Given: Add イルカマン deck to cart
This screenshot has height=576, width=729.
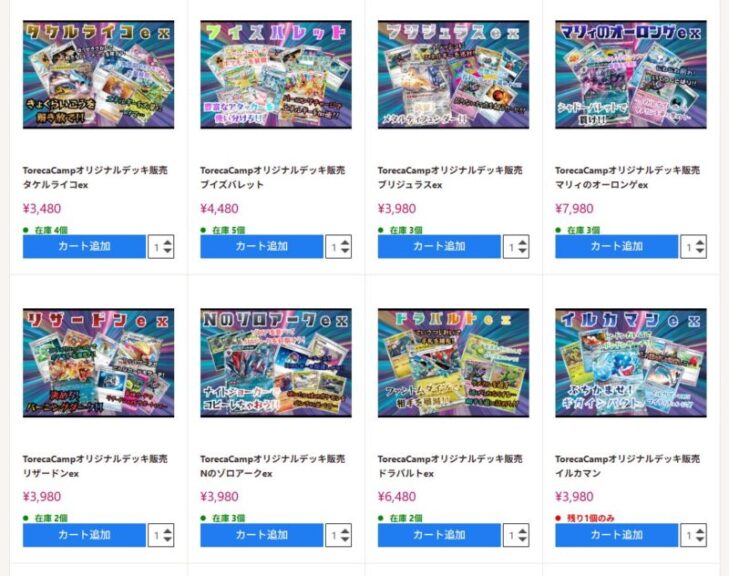Looking at the screenshot, I should coord(616,535).
